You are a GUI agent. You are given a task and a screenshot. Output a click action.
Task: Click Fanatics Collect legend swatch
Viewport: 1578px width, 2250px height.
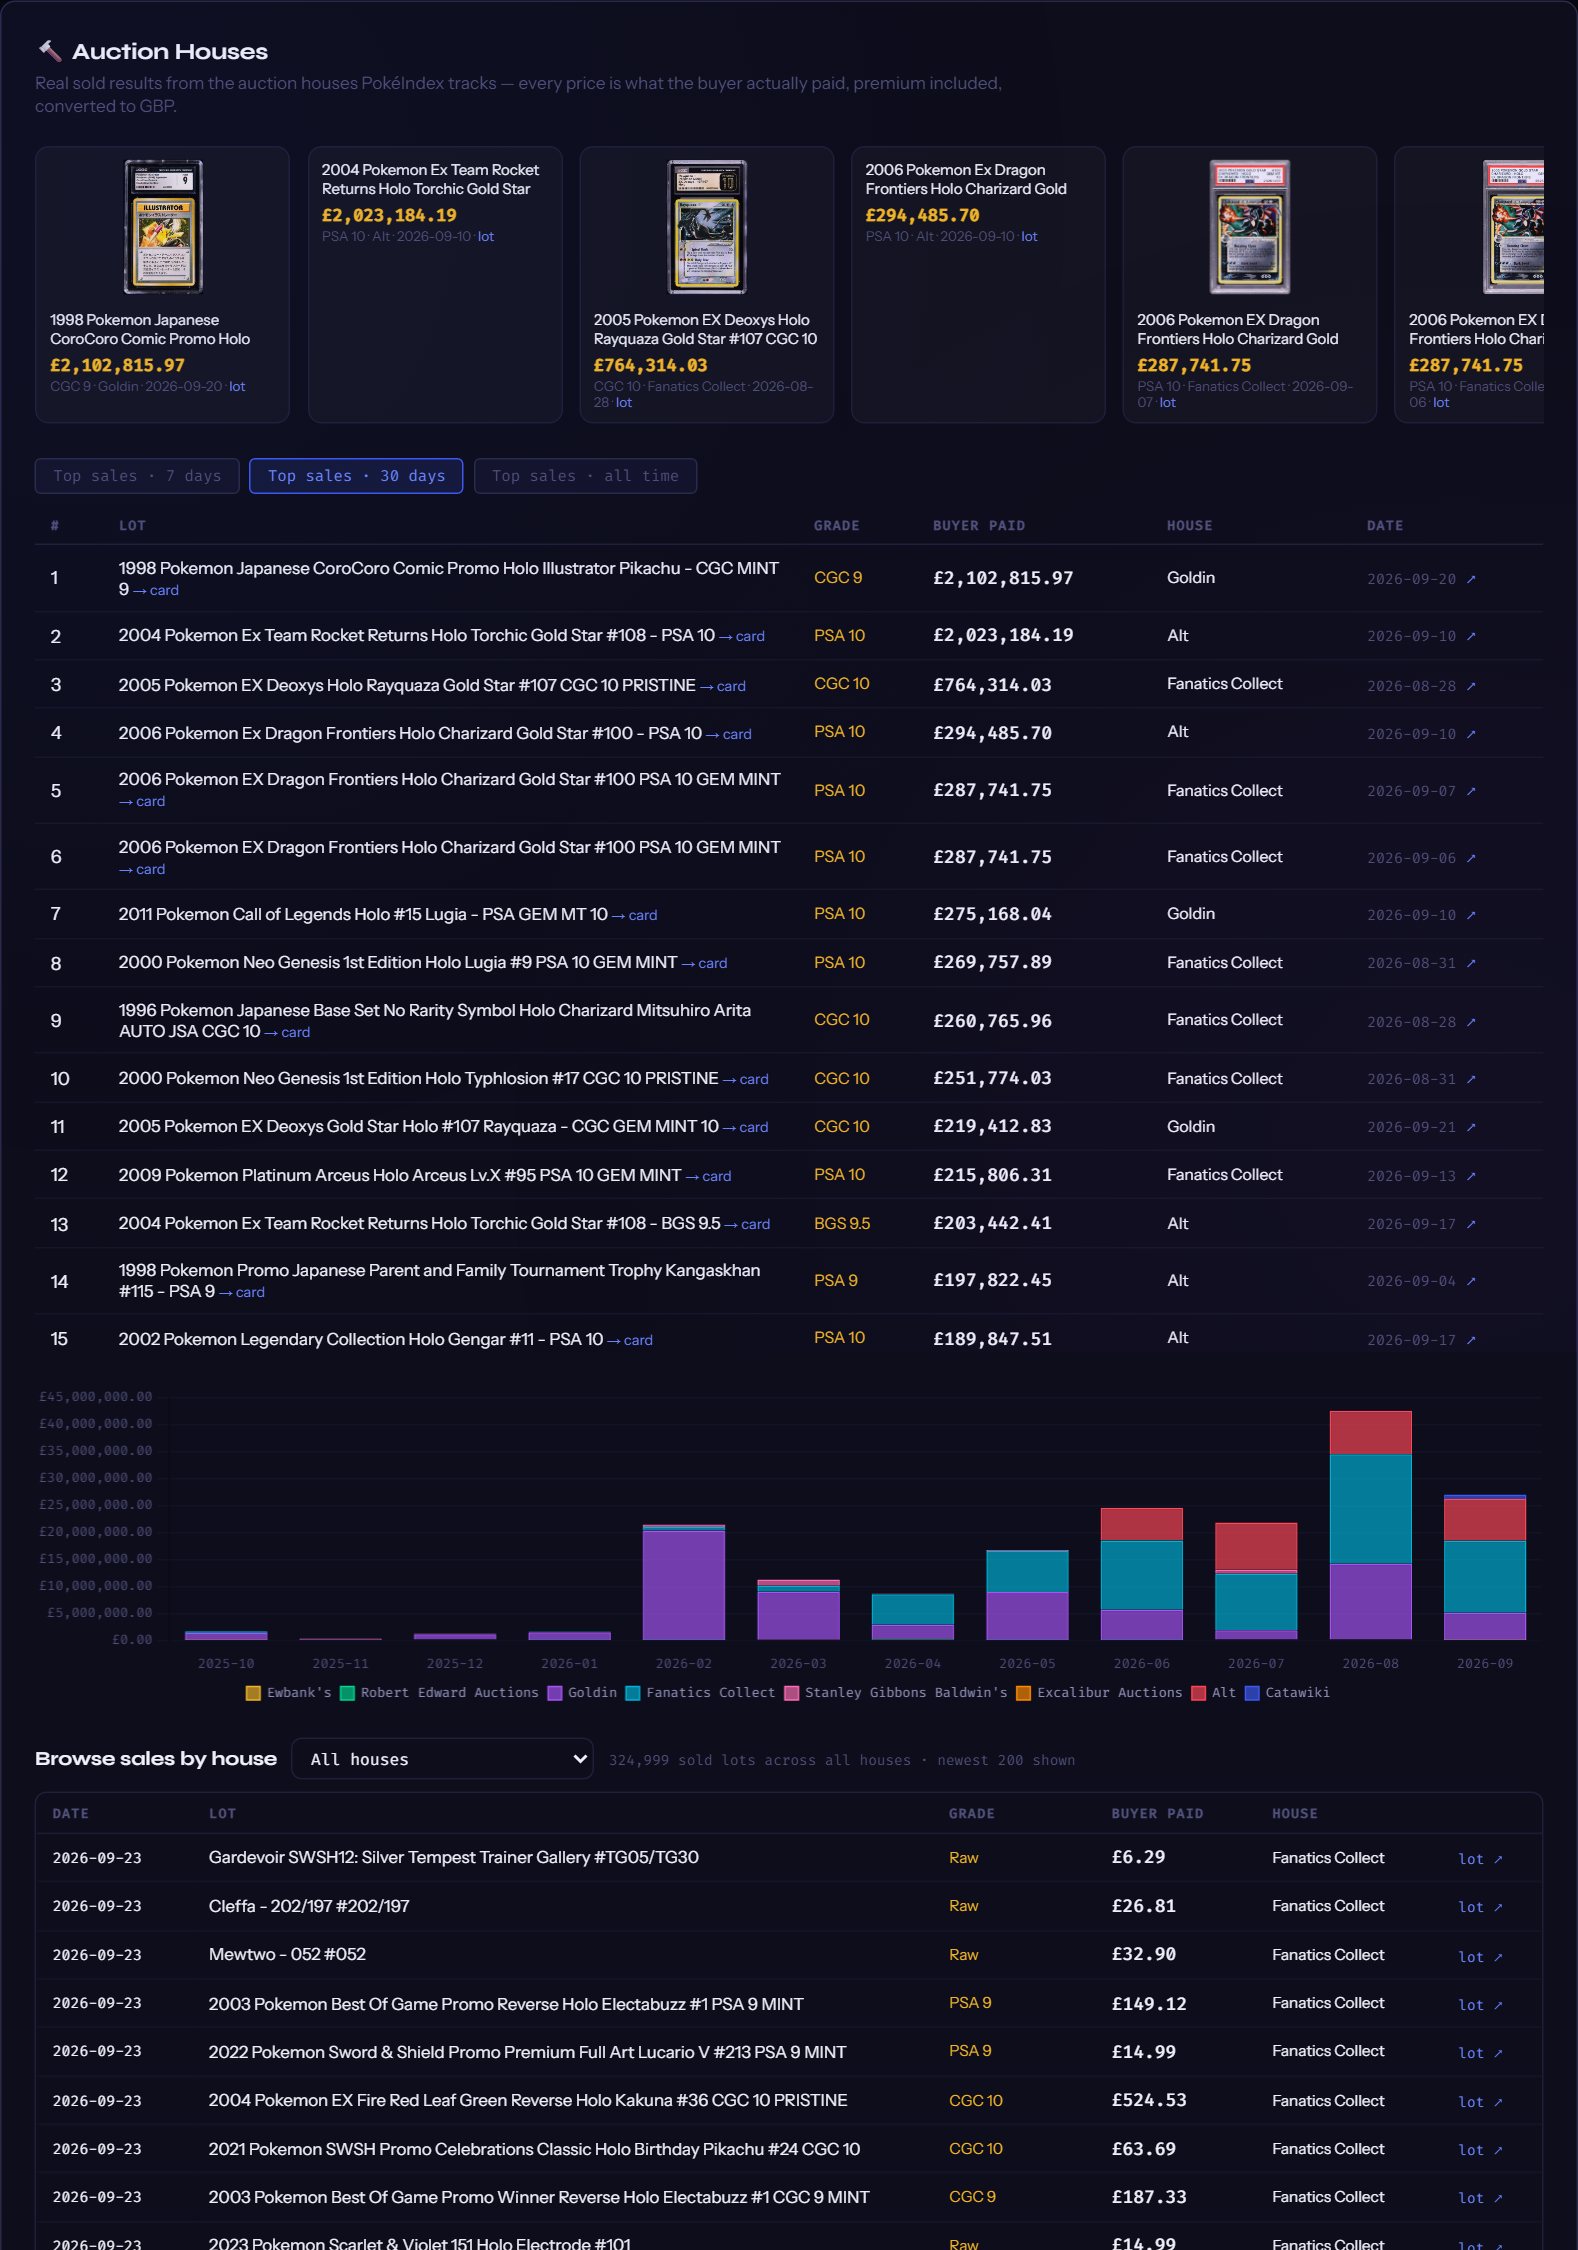tap(632, 1693)
